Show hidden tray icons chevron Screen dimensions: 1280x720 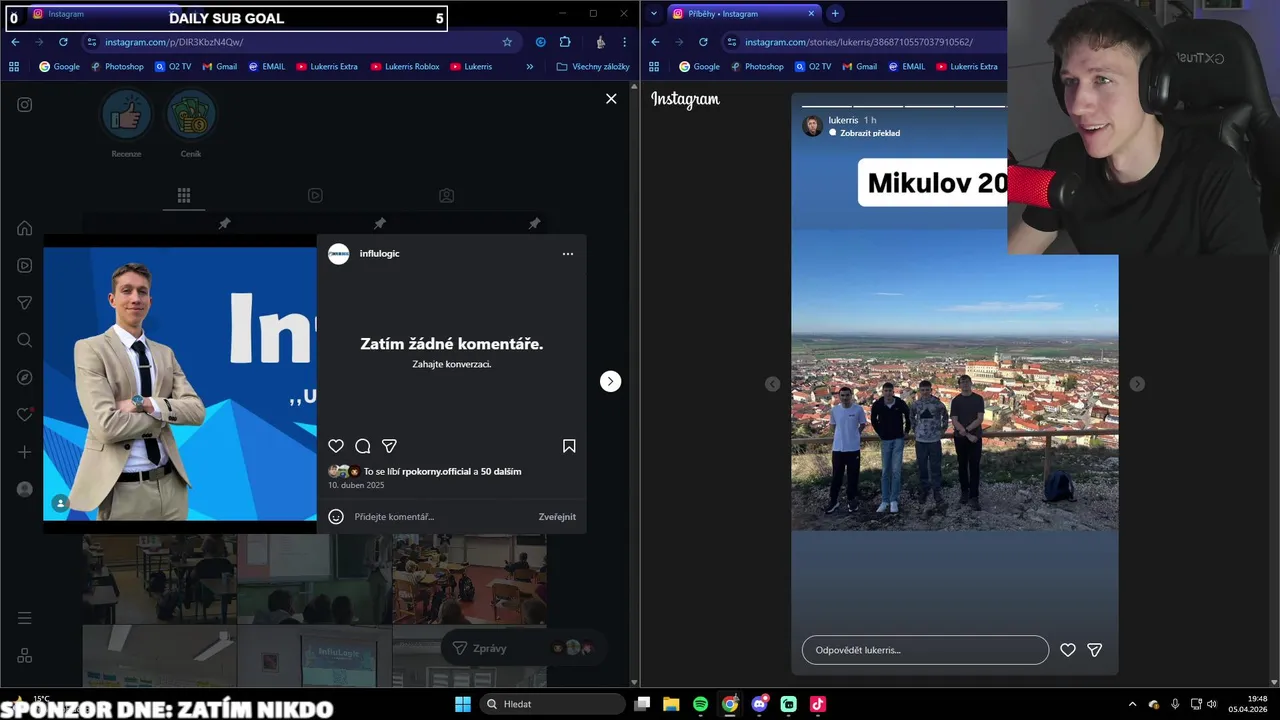(1132, 704)
